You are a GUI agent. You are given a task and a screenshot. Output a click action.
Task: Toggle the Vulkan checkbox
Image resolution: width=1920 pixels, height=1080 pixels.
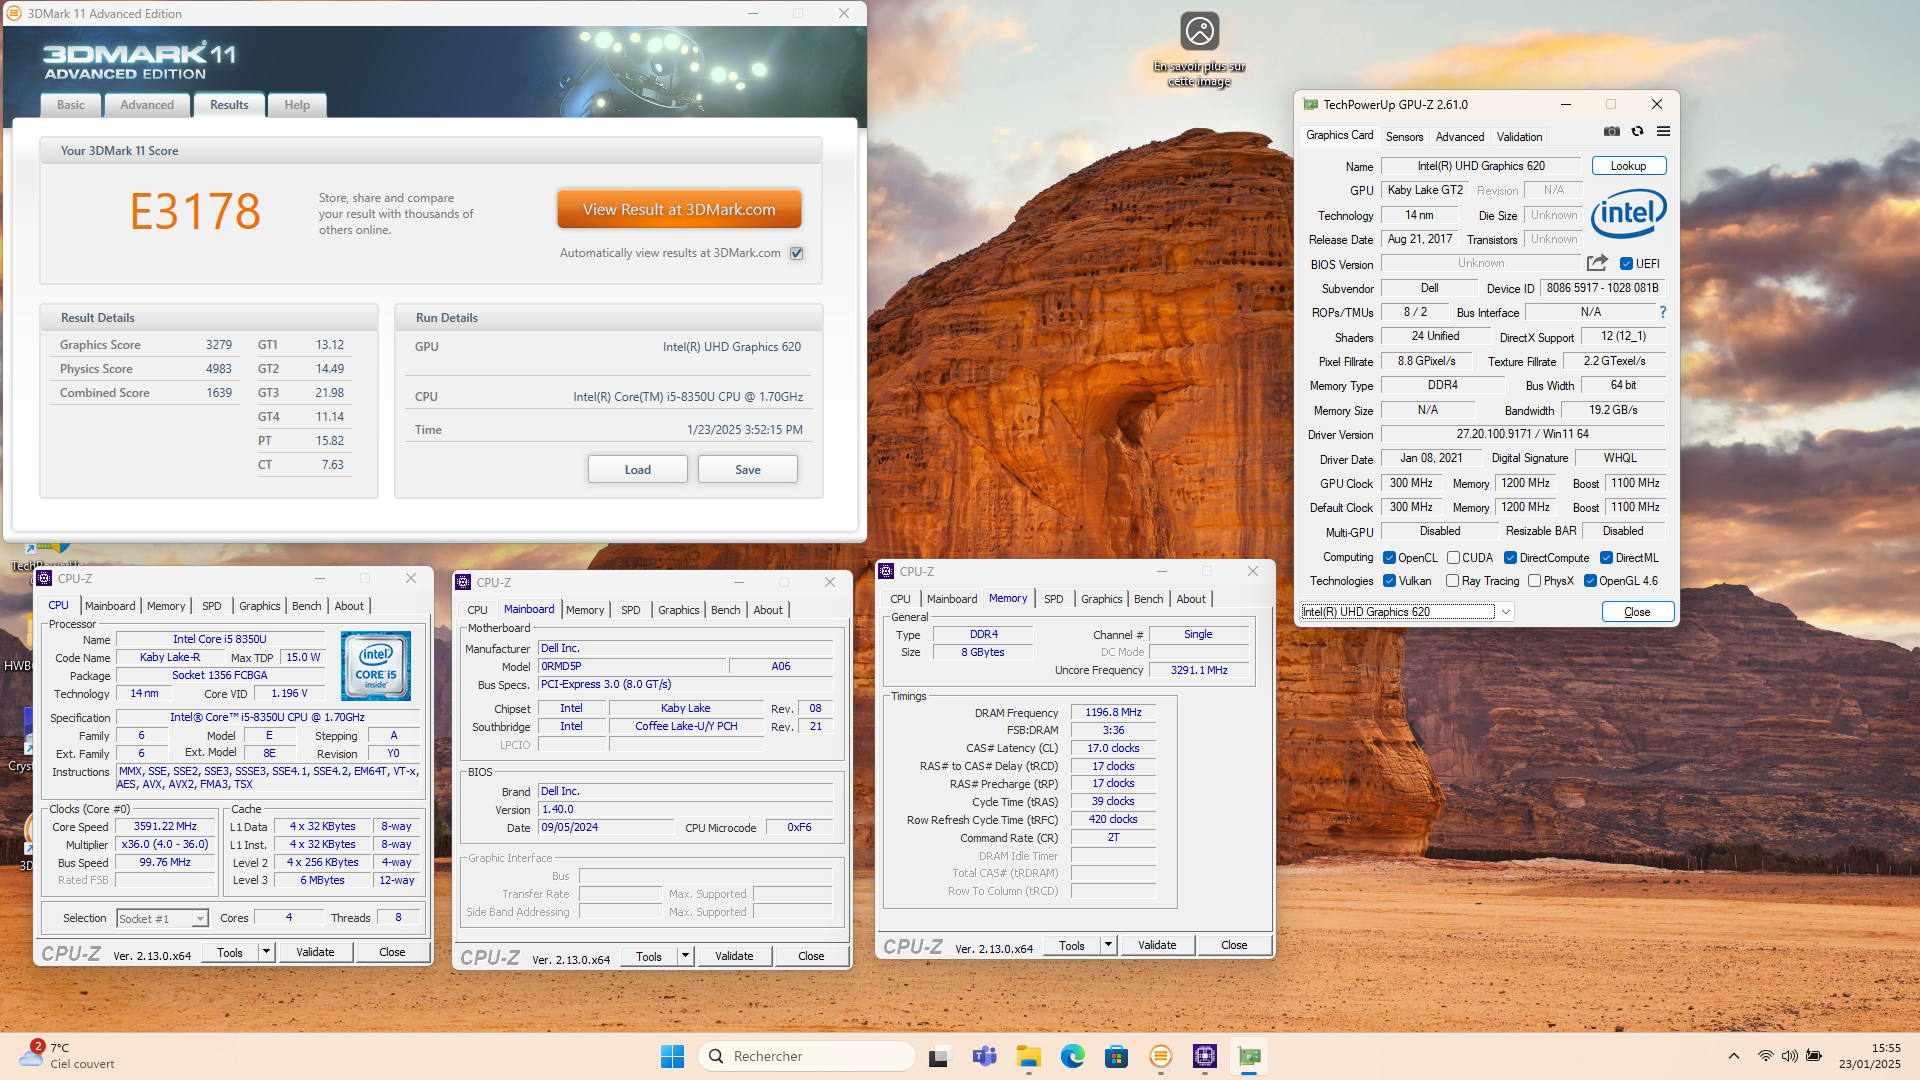pos(1389,581)
